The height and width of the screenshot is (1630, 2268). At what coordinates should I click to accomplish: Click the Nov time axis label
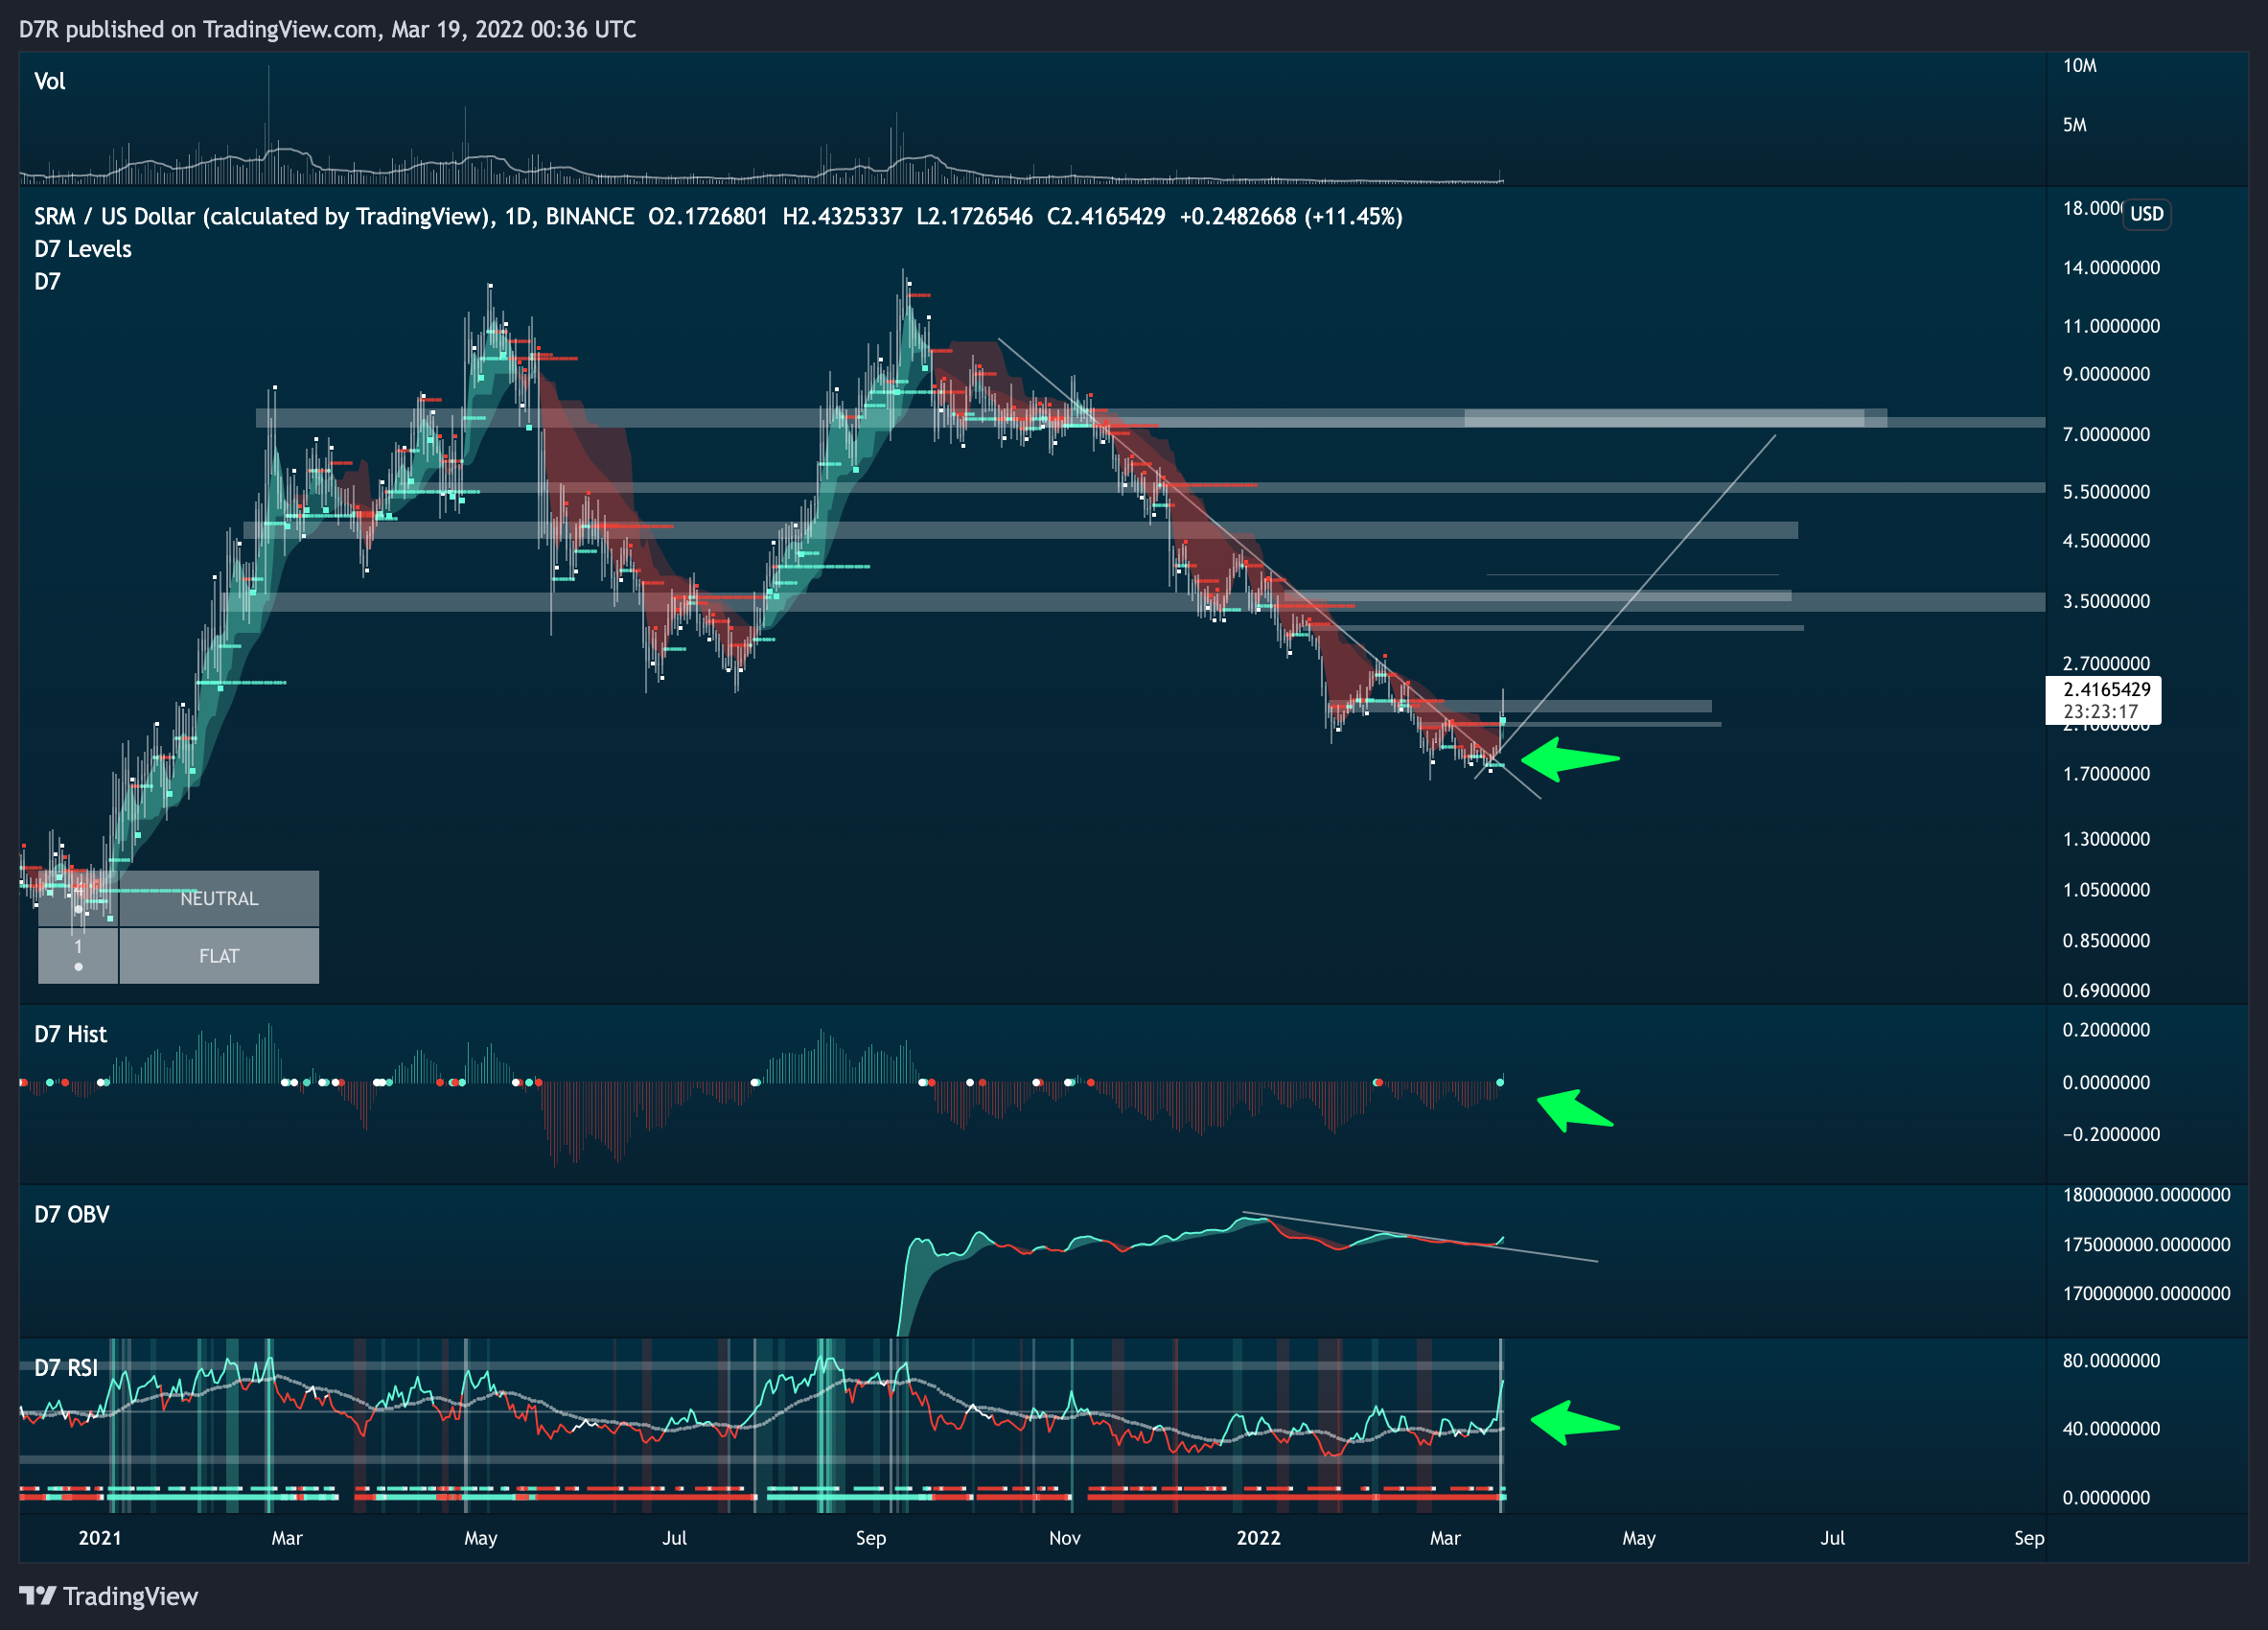(1065, 1538)
